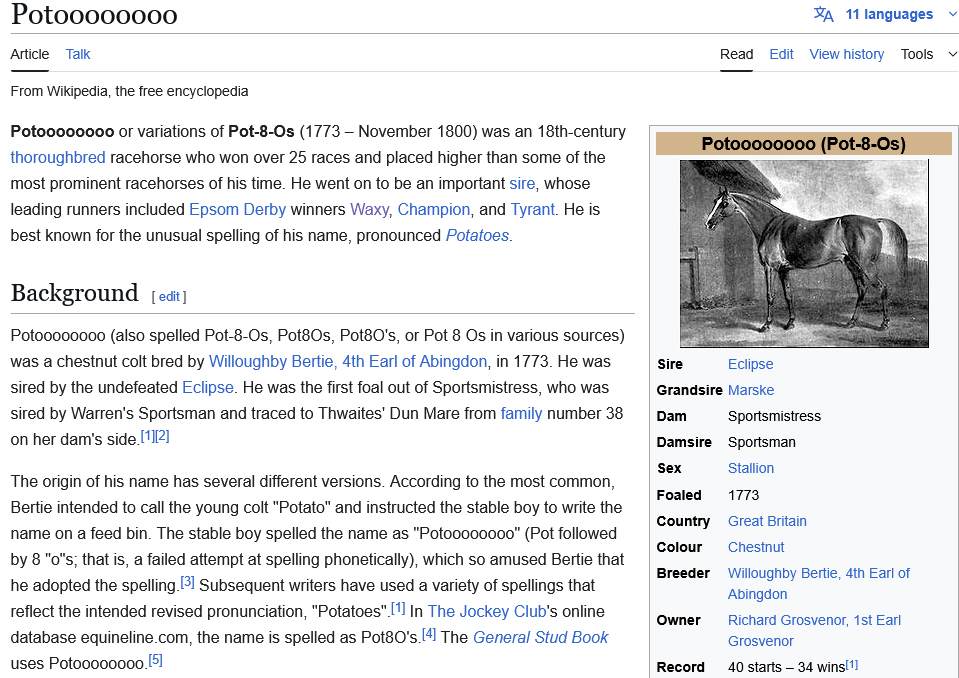
Task: Select the 1773 foaled value
Action: coord(743,495)
